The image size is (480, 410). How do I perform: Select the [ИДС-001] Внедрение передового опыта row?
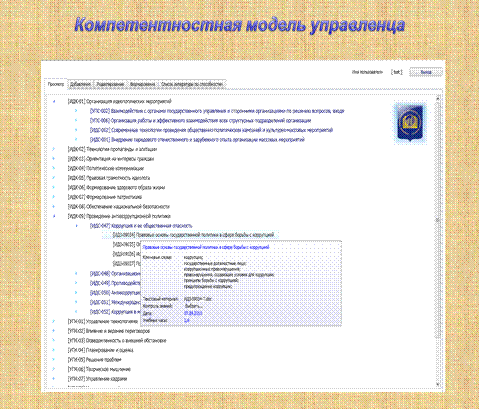(x=197, y=140)
